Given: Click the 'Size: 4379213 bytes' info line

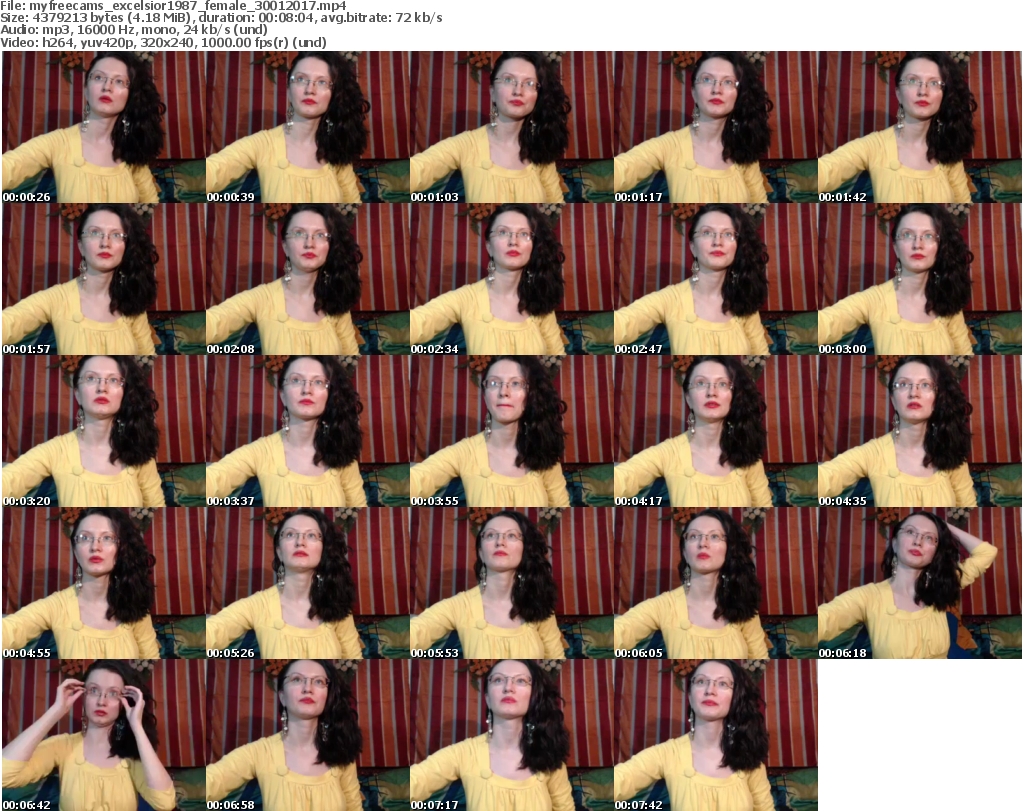Looking at the screenshot, I should point(221,18).
